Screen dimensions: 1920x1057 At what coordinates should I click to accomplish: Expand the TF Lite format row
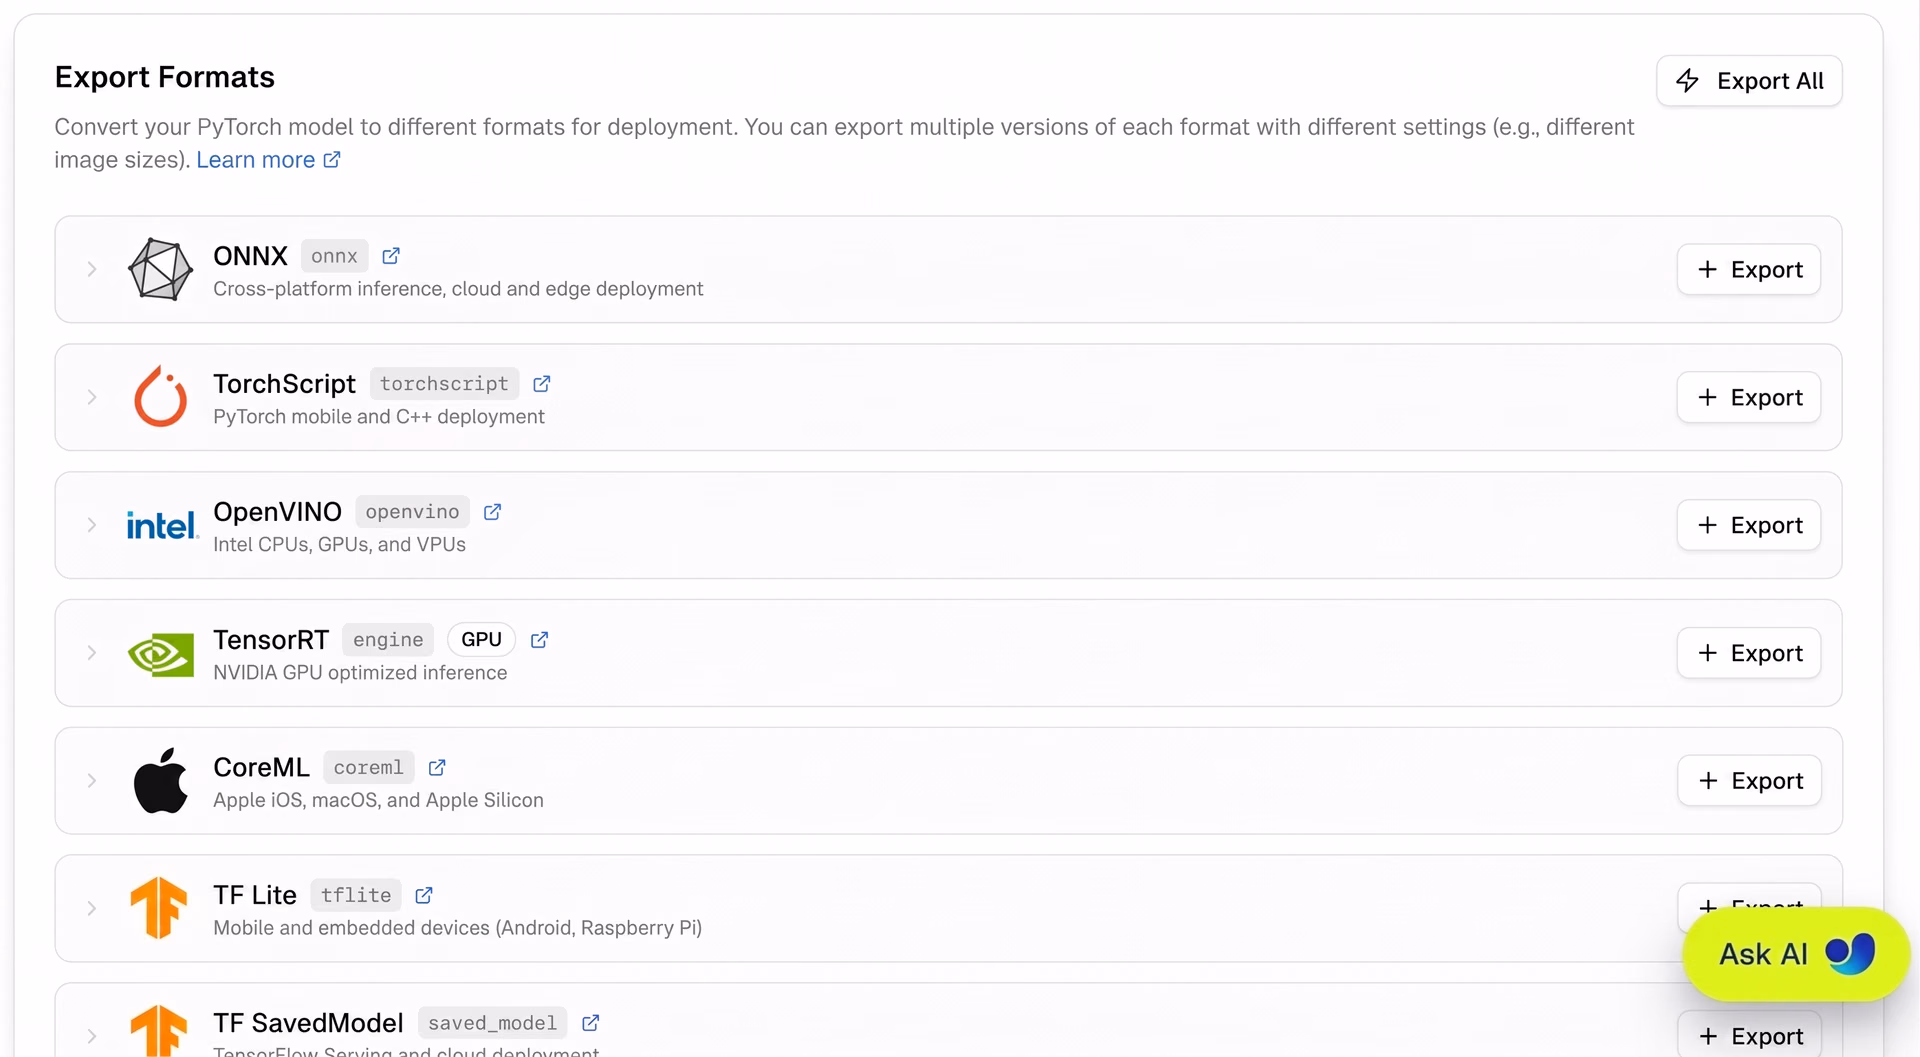coord(92,908)
